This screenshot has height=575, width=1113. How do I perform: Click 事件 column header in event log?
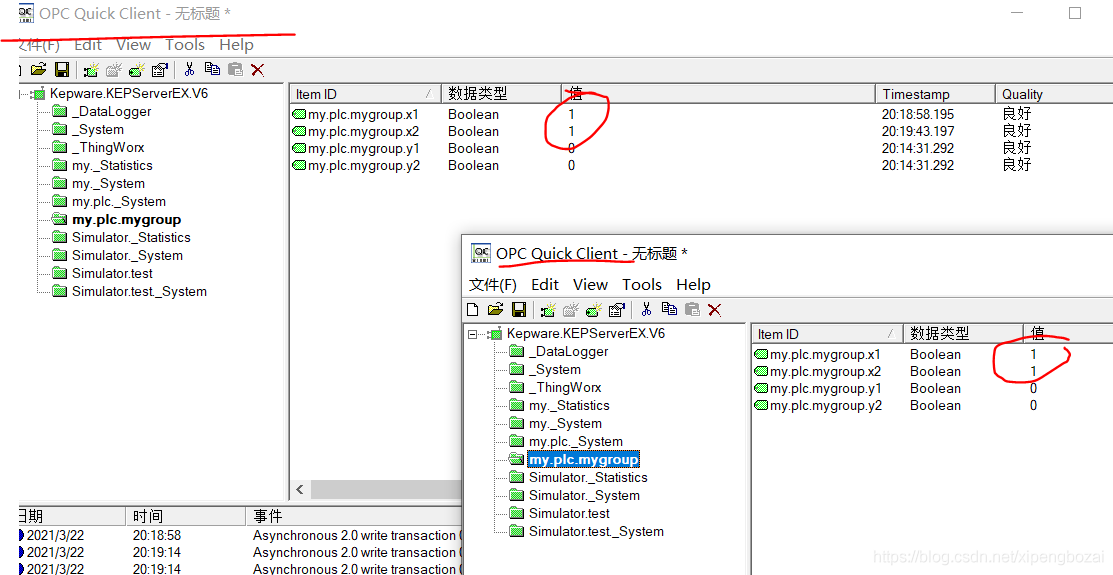355,516
